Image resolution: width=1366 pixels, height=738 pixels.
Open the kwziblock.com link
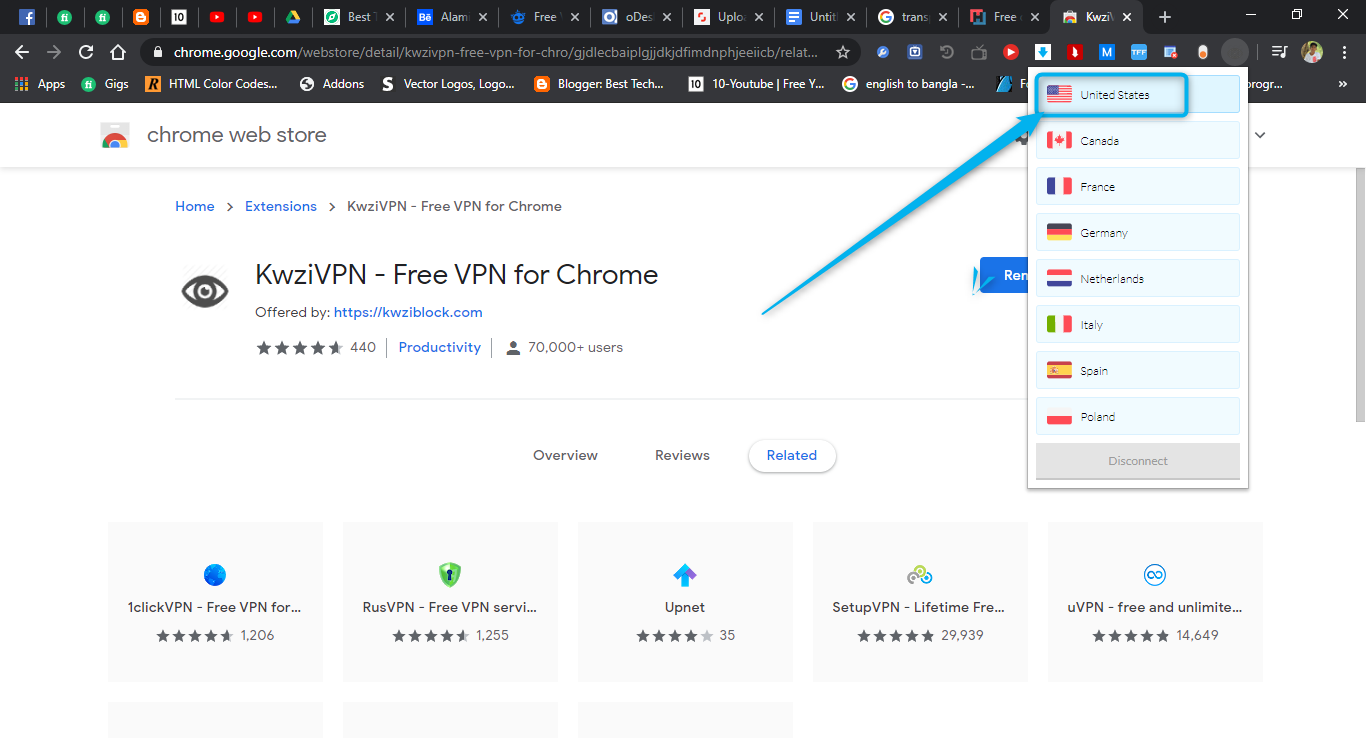(408, 312)
